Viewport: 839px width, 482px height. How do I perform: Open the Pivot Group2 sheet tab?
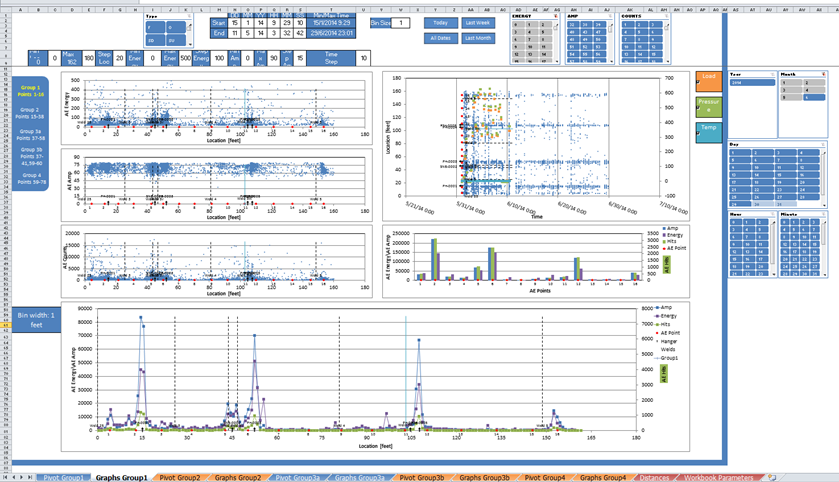(x=180, y=478)
